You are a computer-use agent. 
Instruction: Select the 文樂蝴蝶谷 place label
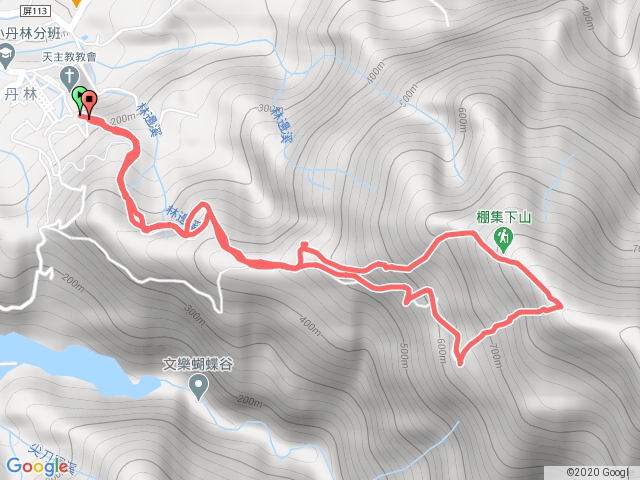[x=198, y=364]
